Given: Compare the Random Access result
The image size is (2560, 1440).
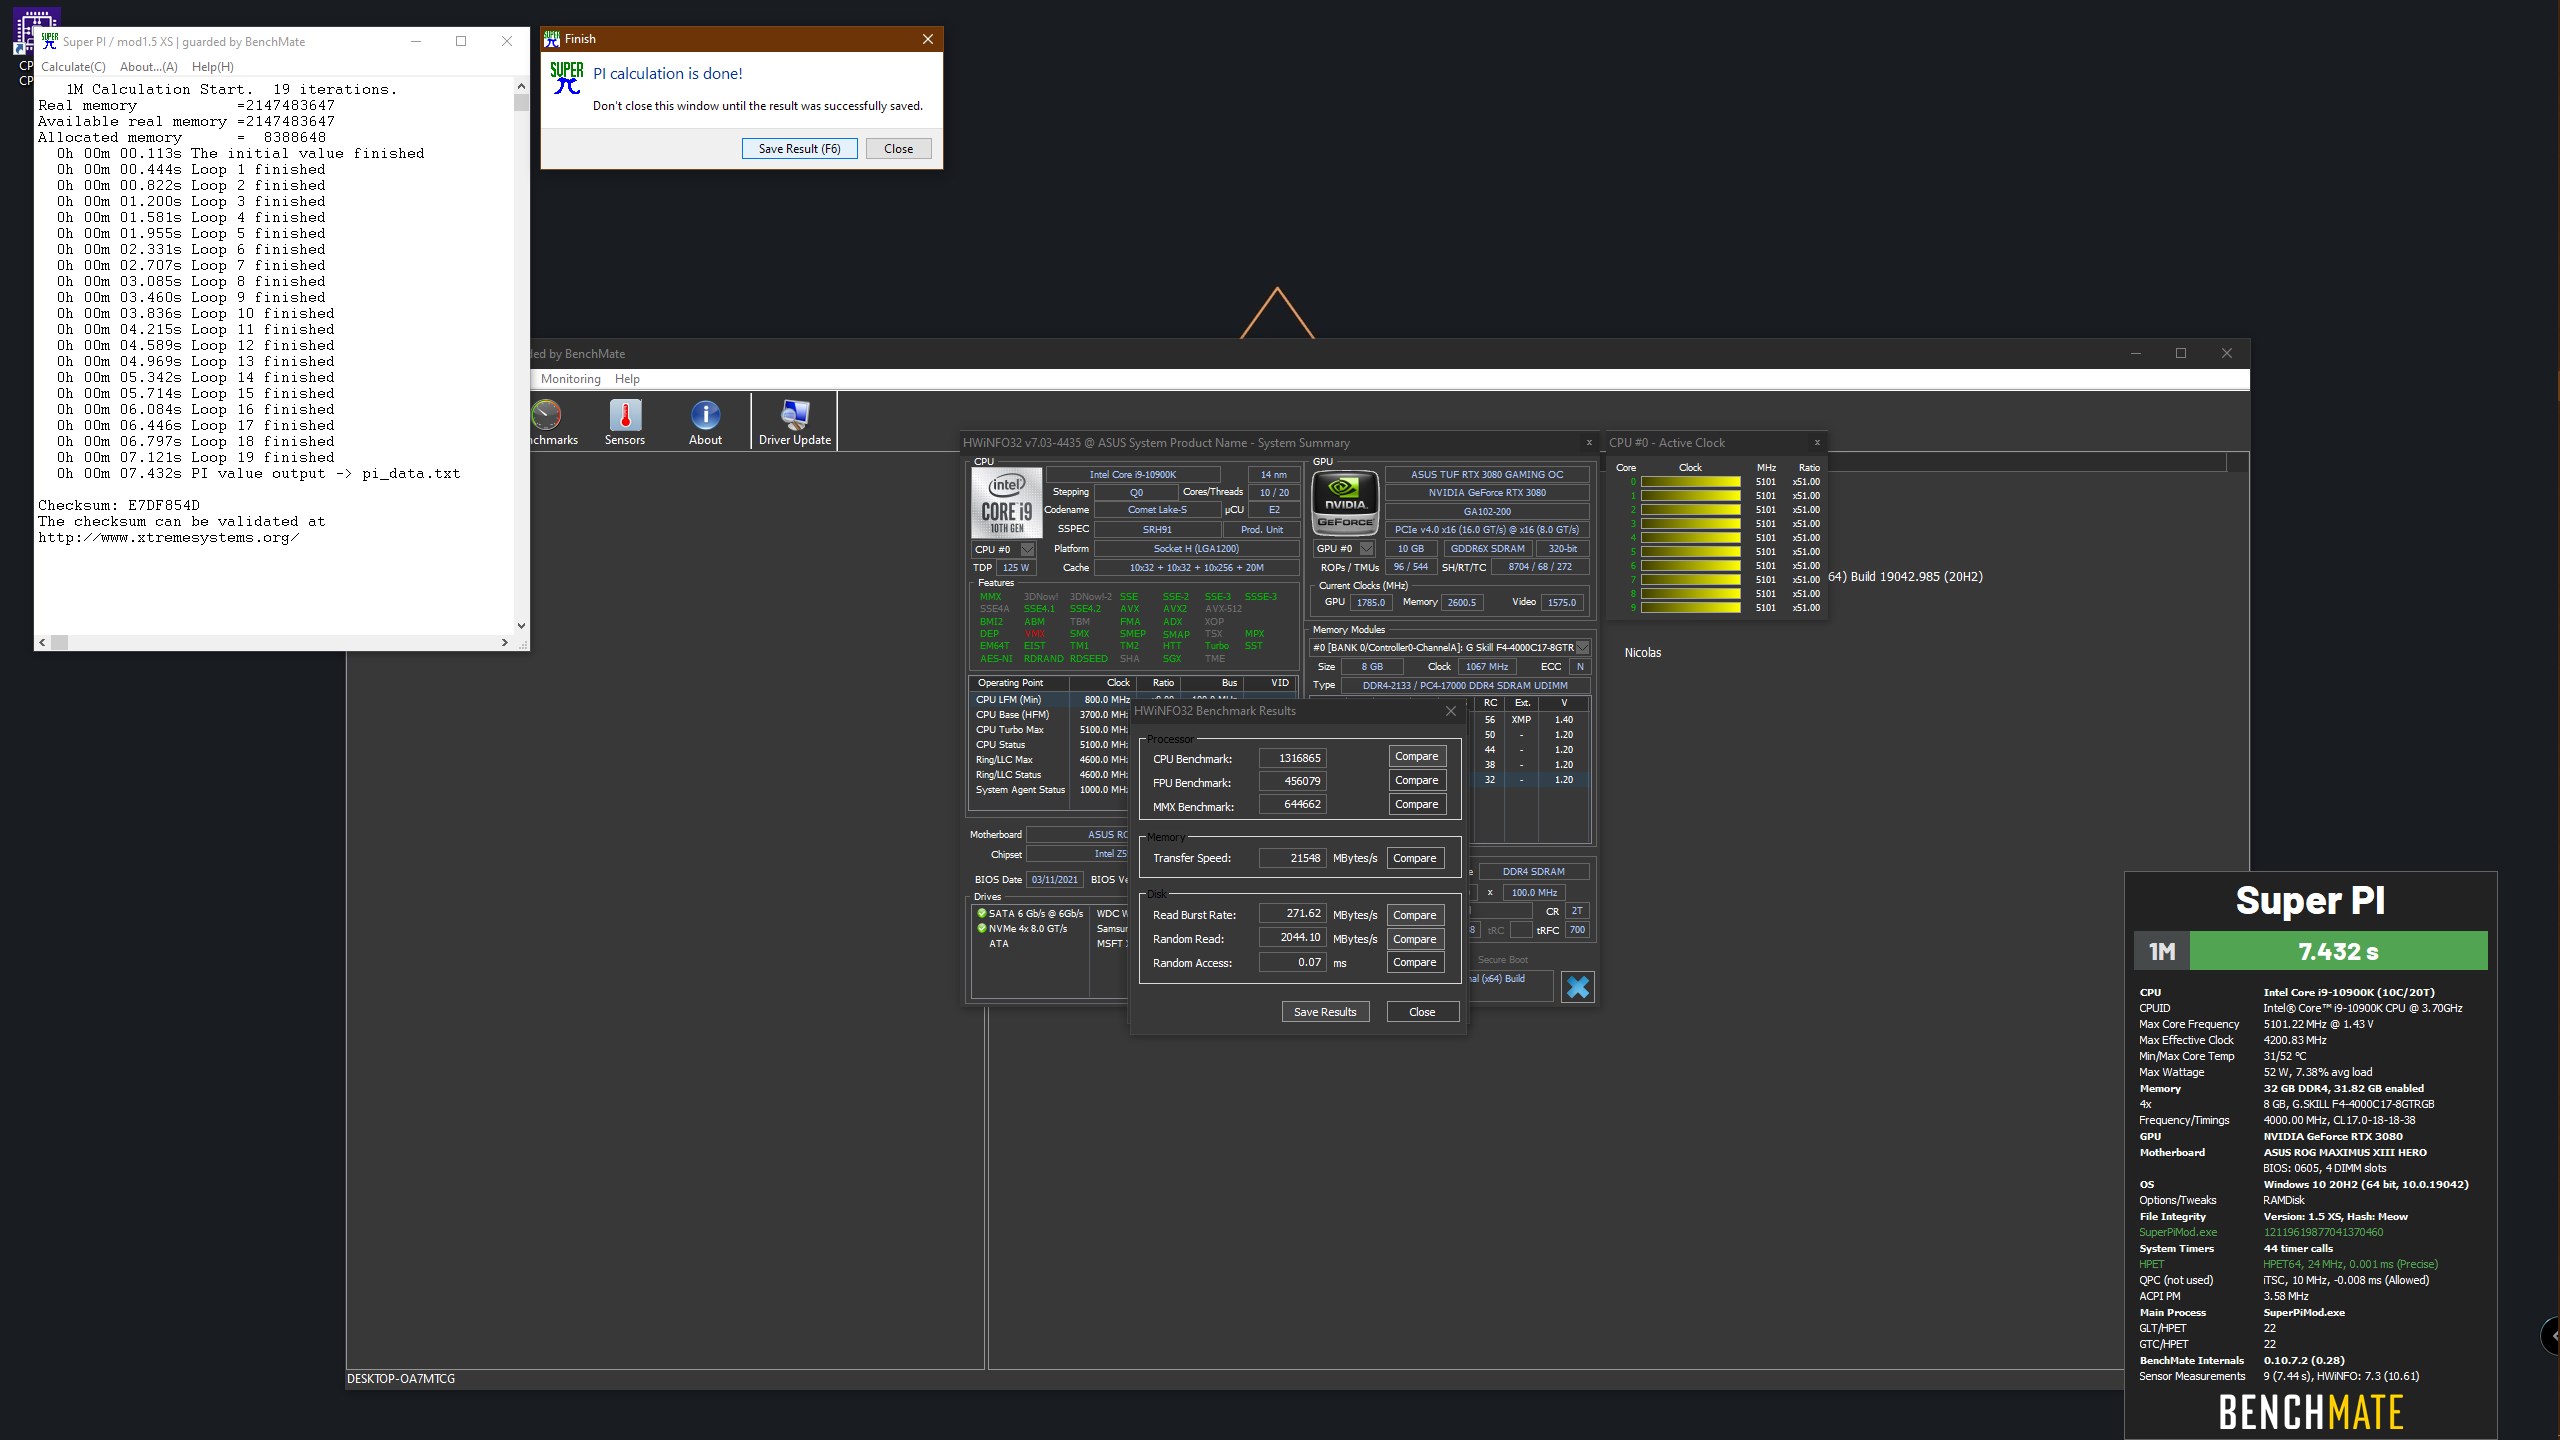Looking at the screenshot, I should click(1414, 962).
